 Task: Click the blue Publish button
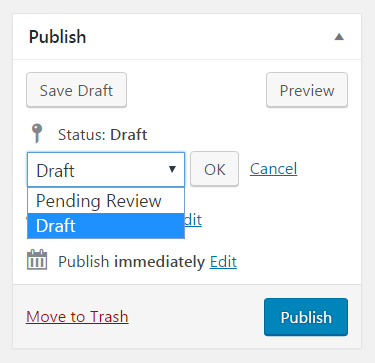[x=306, y=317]
